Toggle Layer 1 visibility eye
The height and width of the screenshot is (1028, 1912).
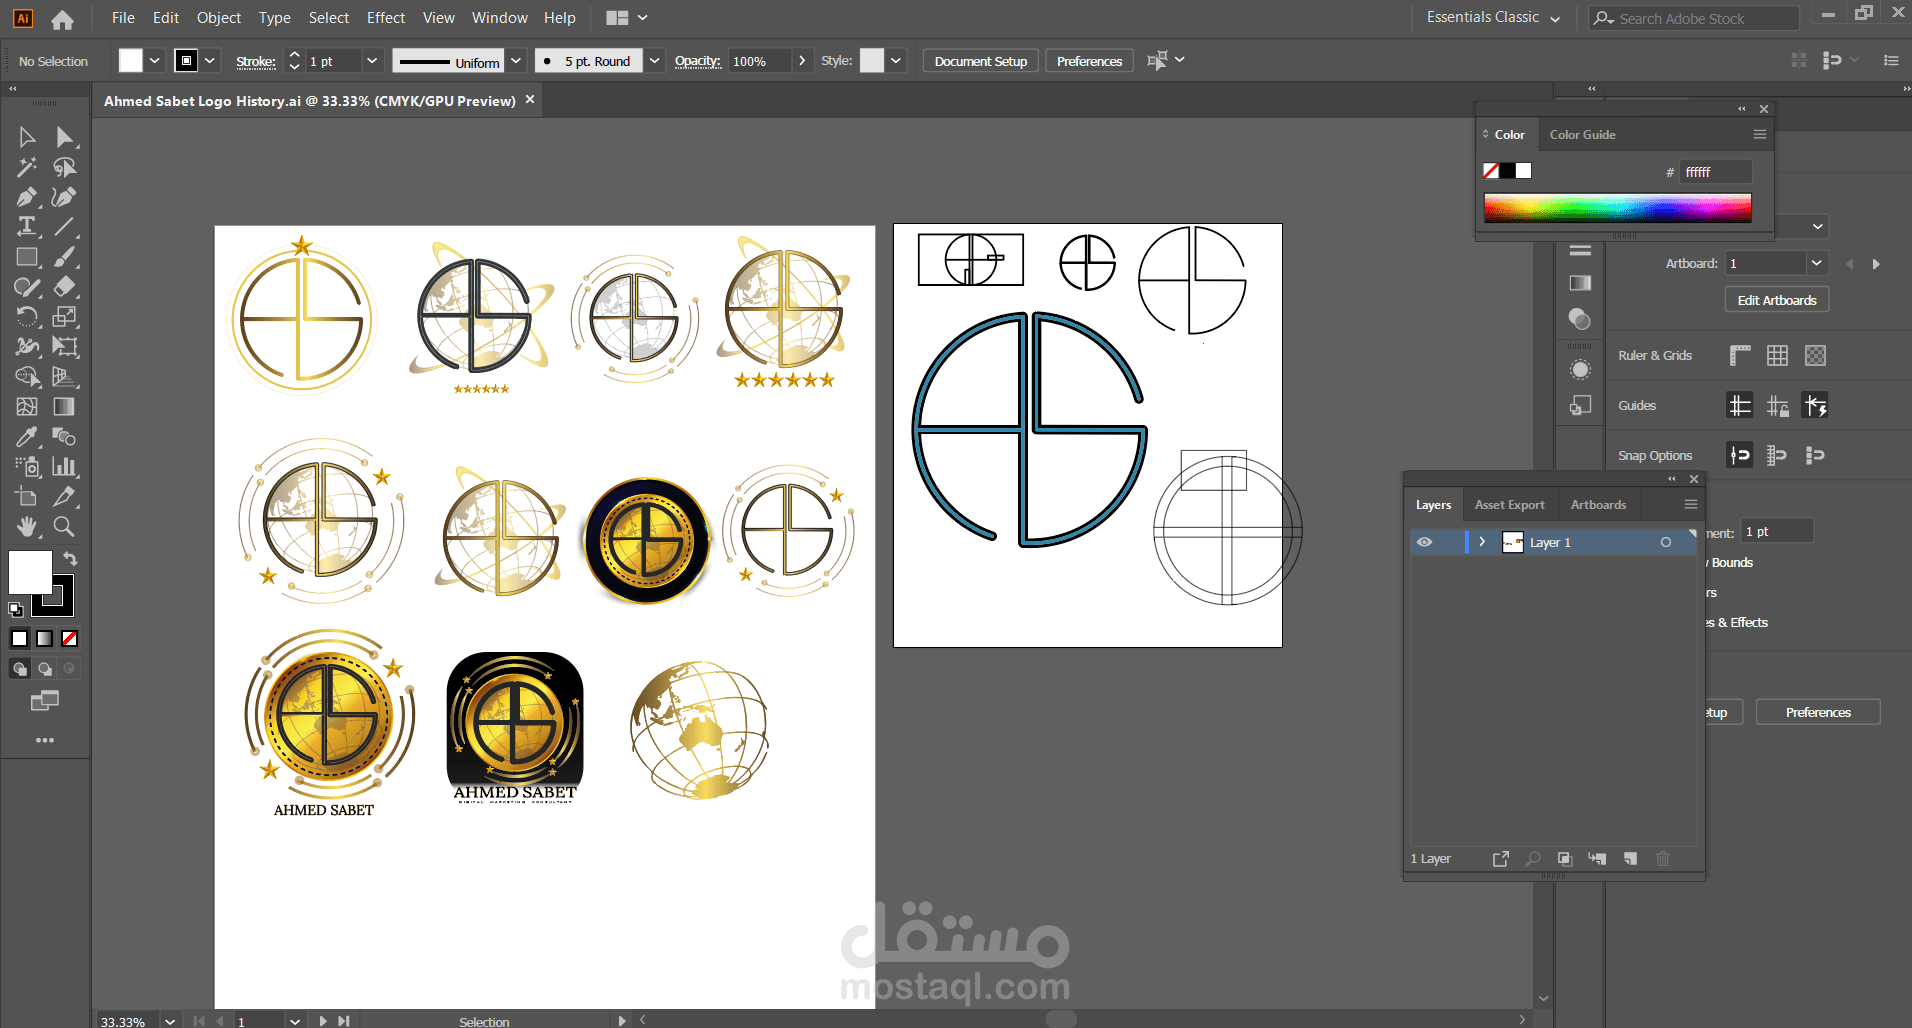coord(1425,542)
